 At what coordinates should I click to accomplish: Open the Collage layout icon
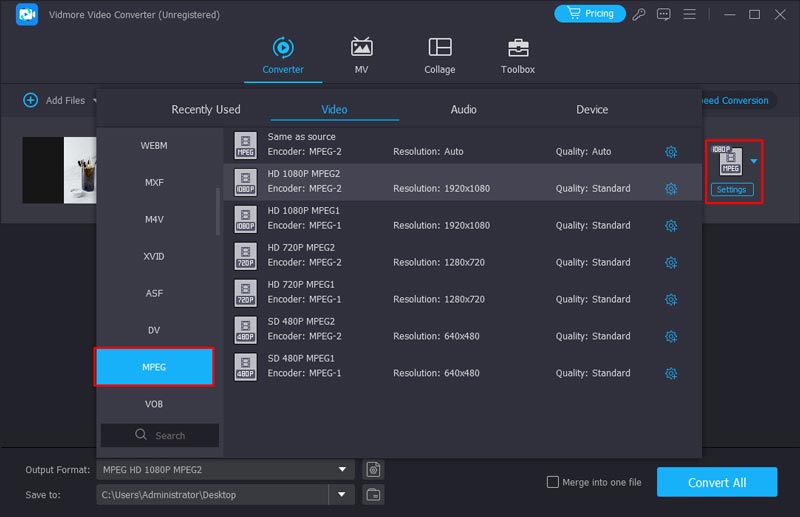pos(439,48)
